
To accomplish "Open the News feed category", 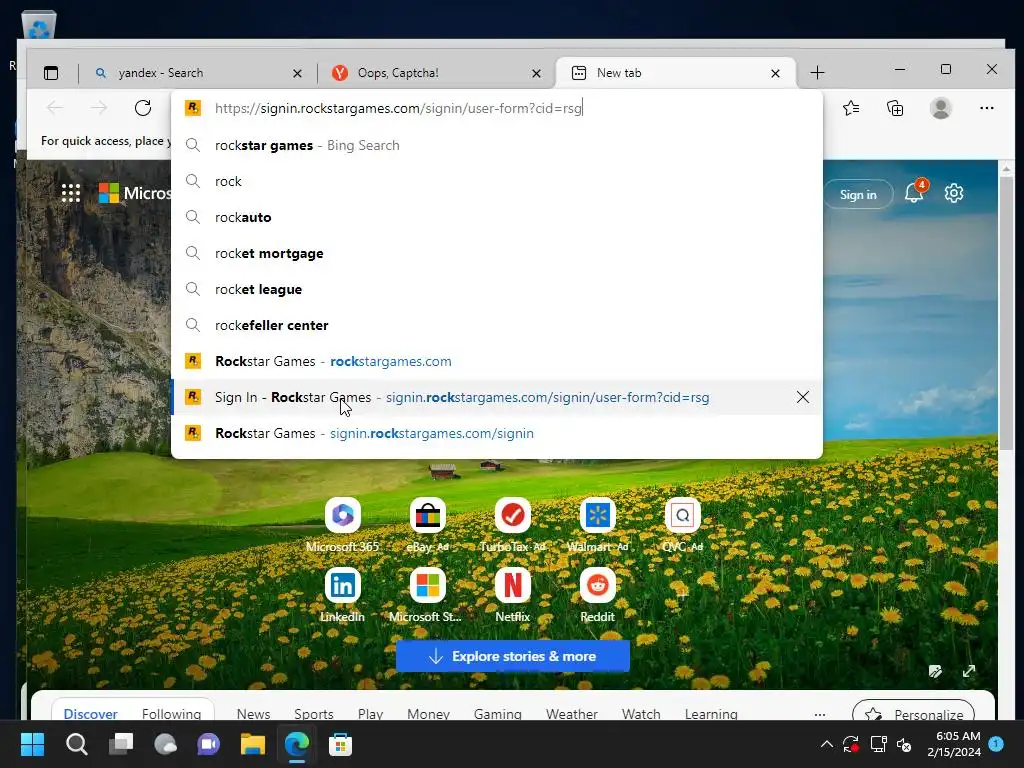I will (x=253, y=714).
